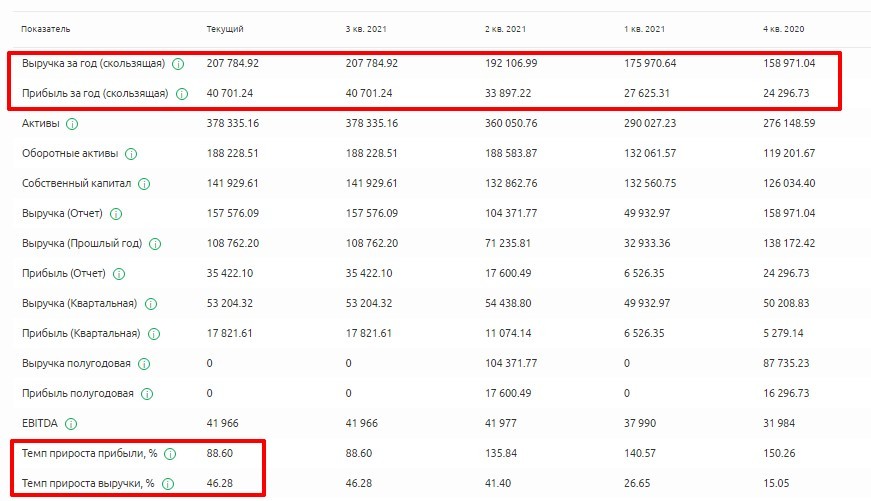Click the info icon beside Оборотные активы
The height and width of the screenshot is (501, 871).
[131, 154]
